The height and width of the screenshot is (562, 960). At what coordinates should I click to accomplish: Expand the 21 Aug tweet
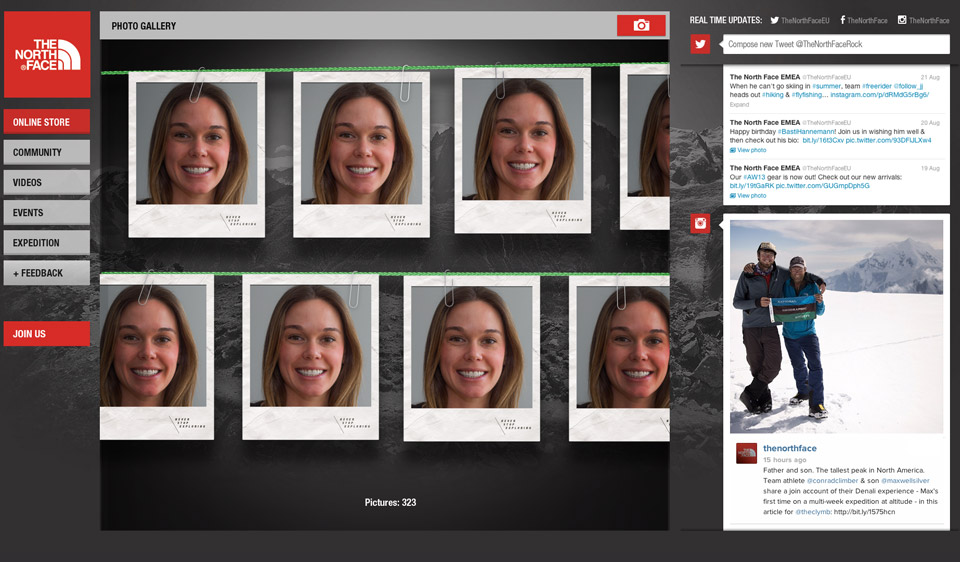(739, 105)
